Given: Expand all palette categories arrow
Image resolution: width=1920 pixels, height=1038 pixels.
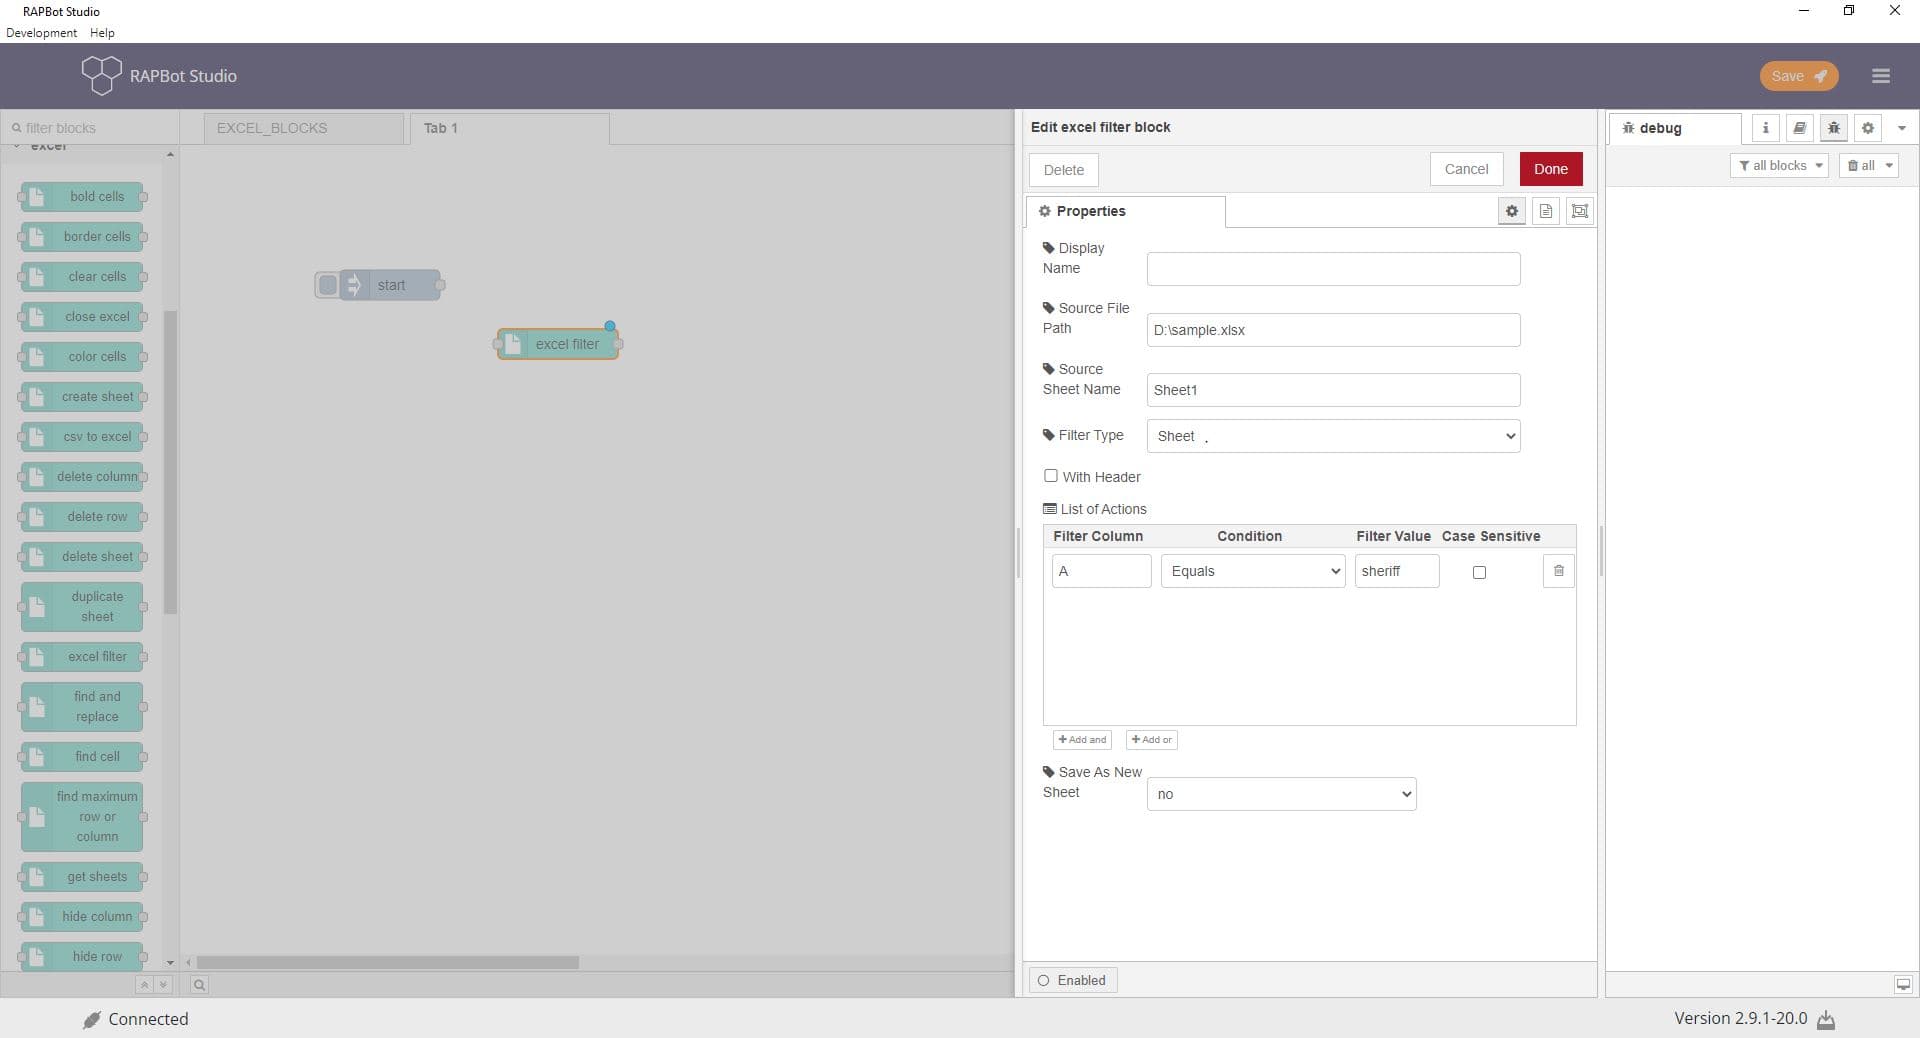Looking at the screenshot, I should point(163,985).
